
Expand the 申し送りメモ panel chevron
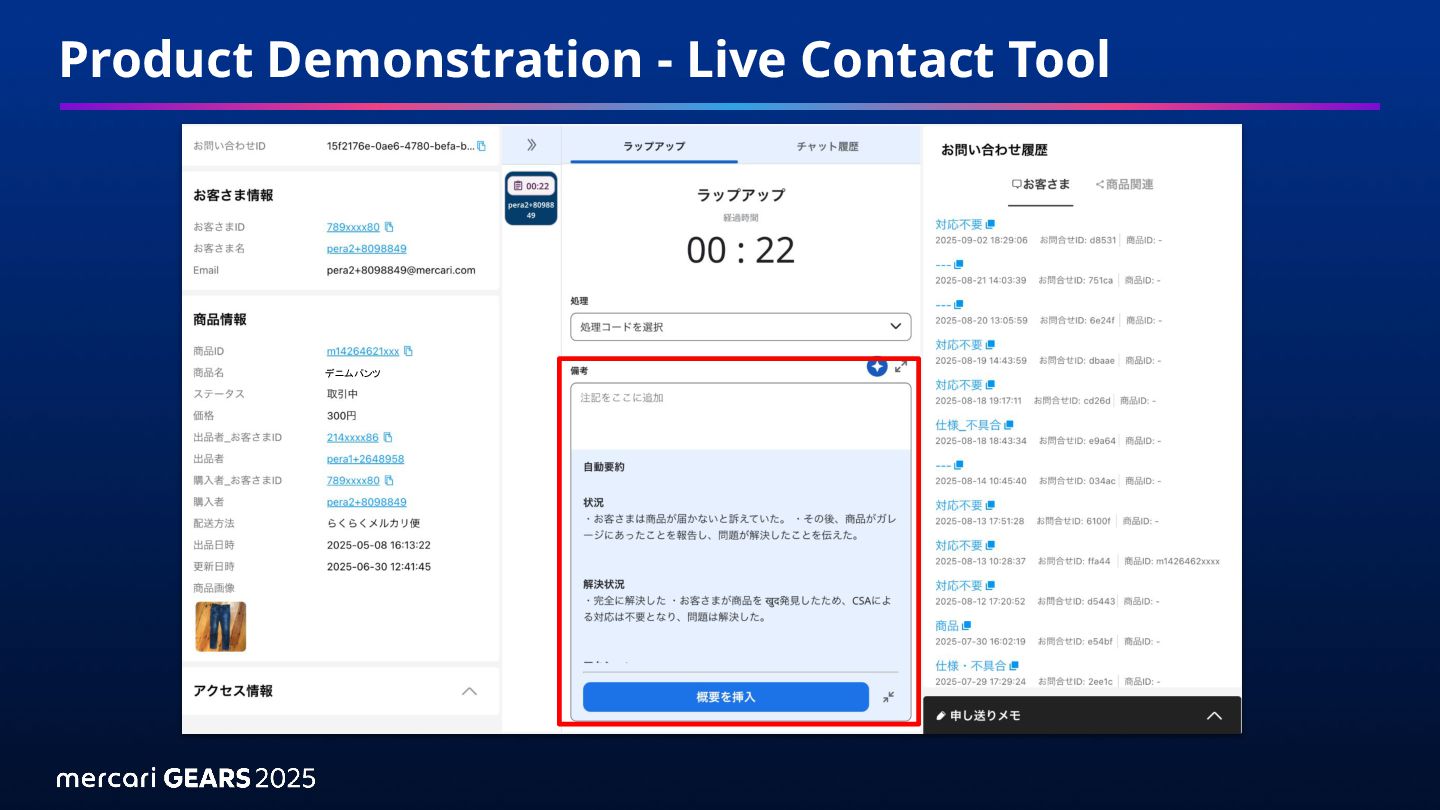(x=1214, y=716)
